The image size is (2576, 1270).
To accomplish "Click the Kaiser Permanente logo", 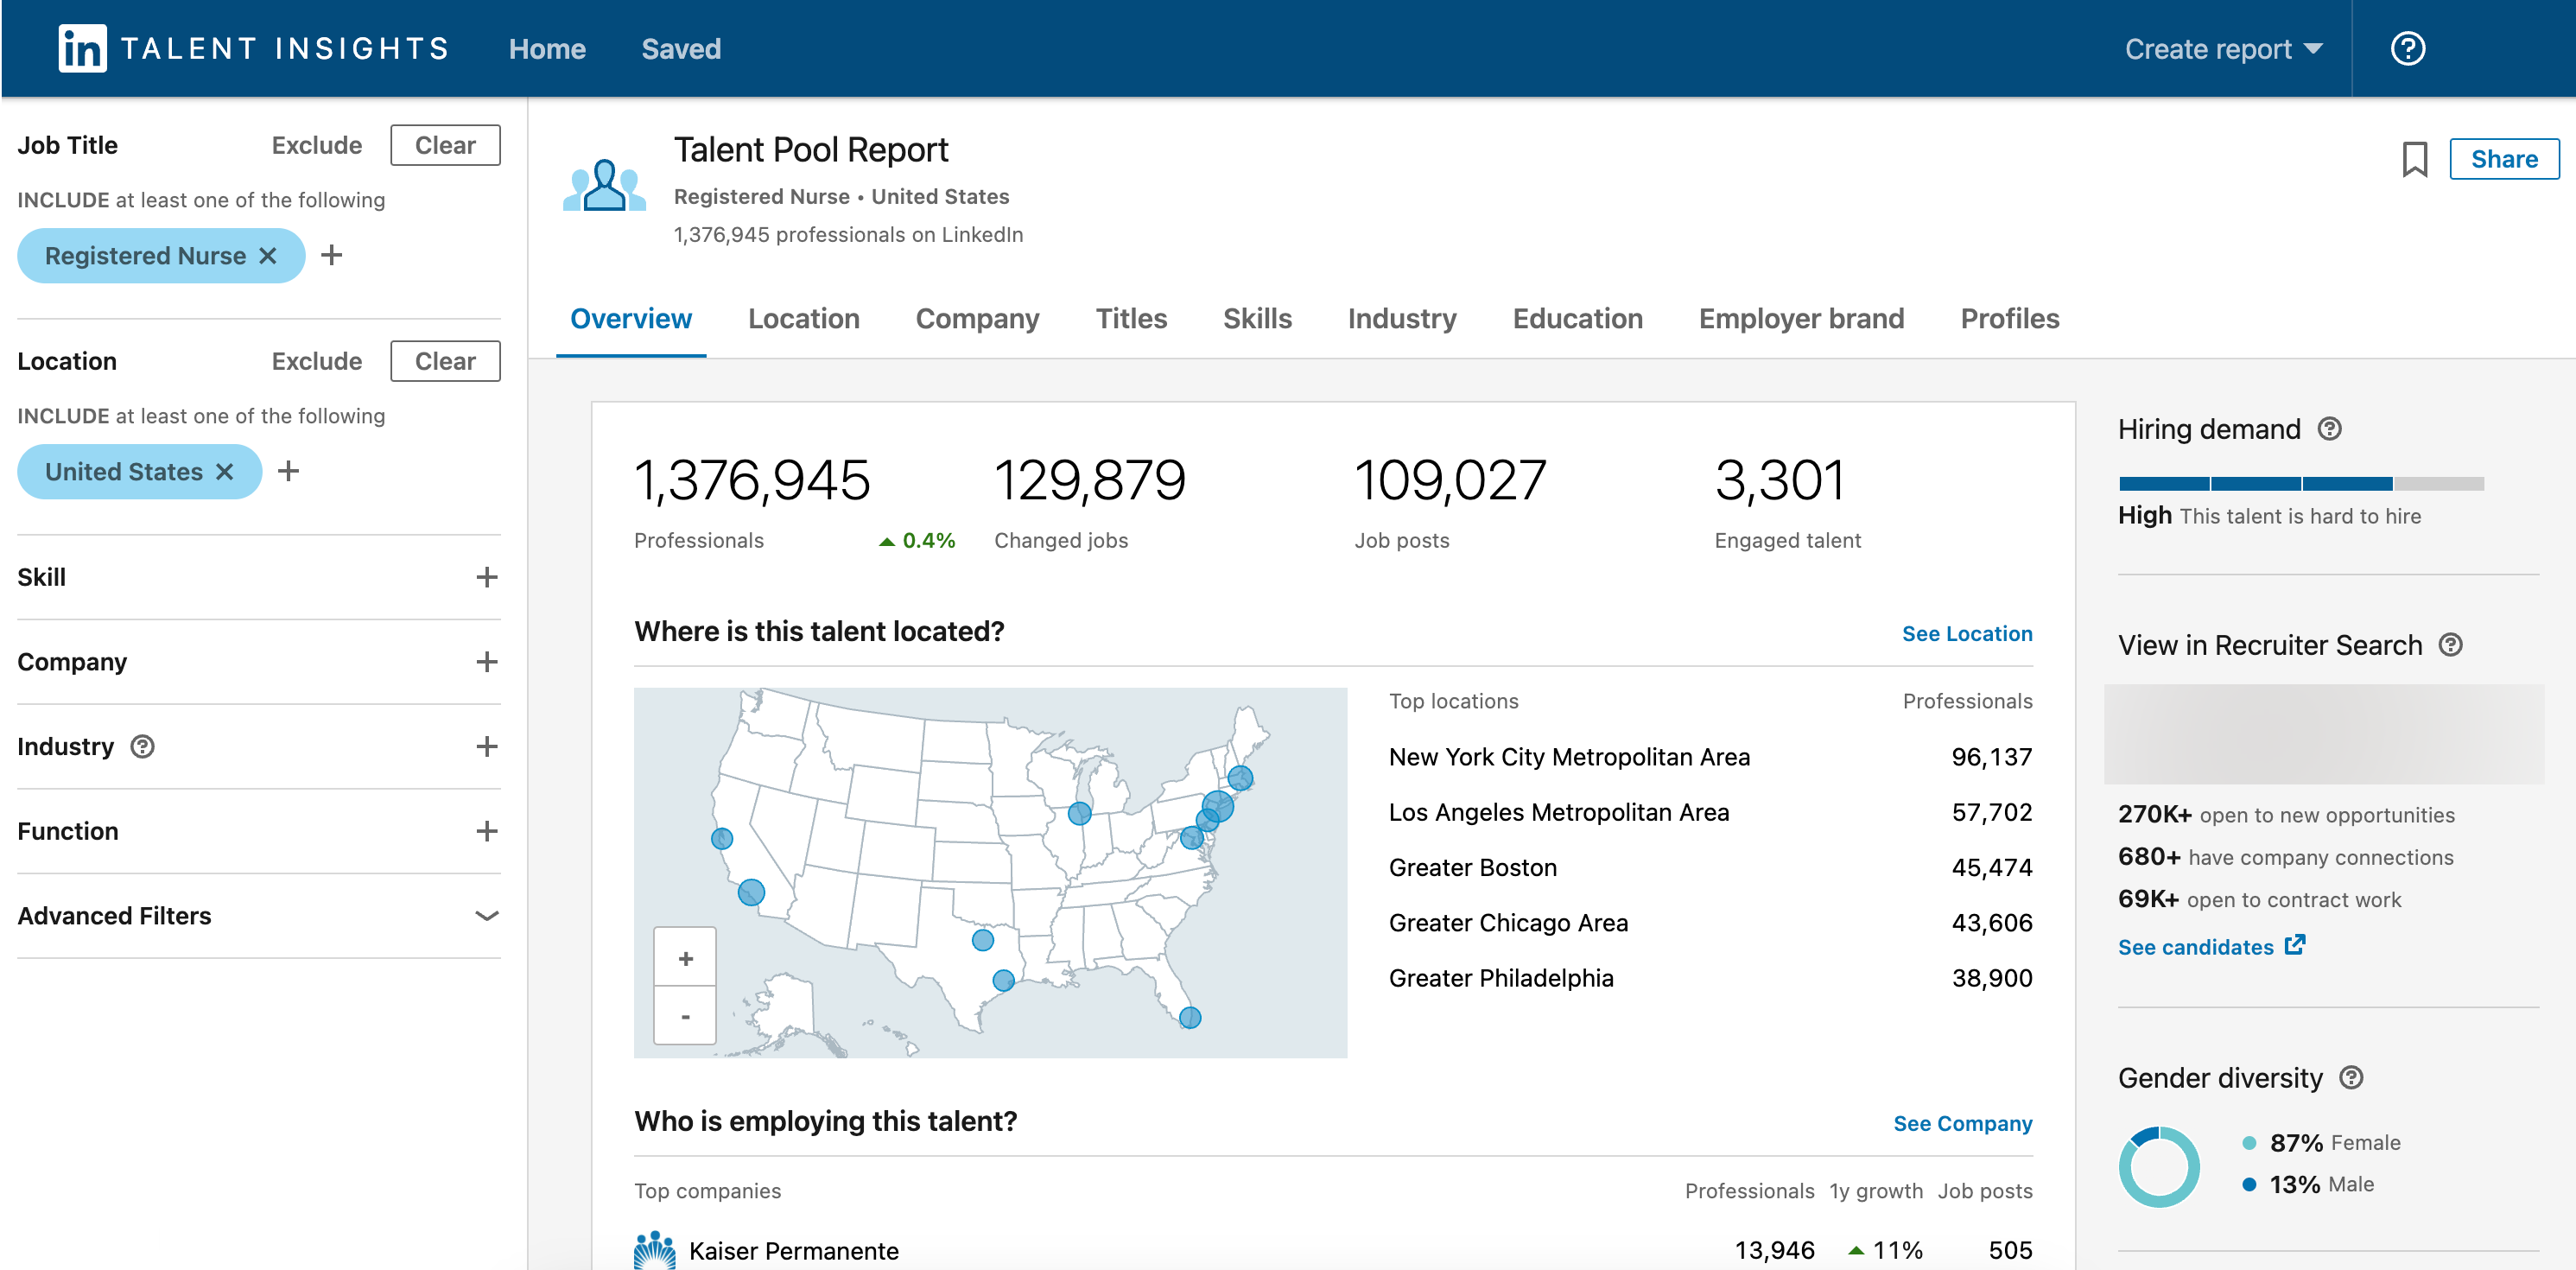I will tap(655, 1250).
